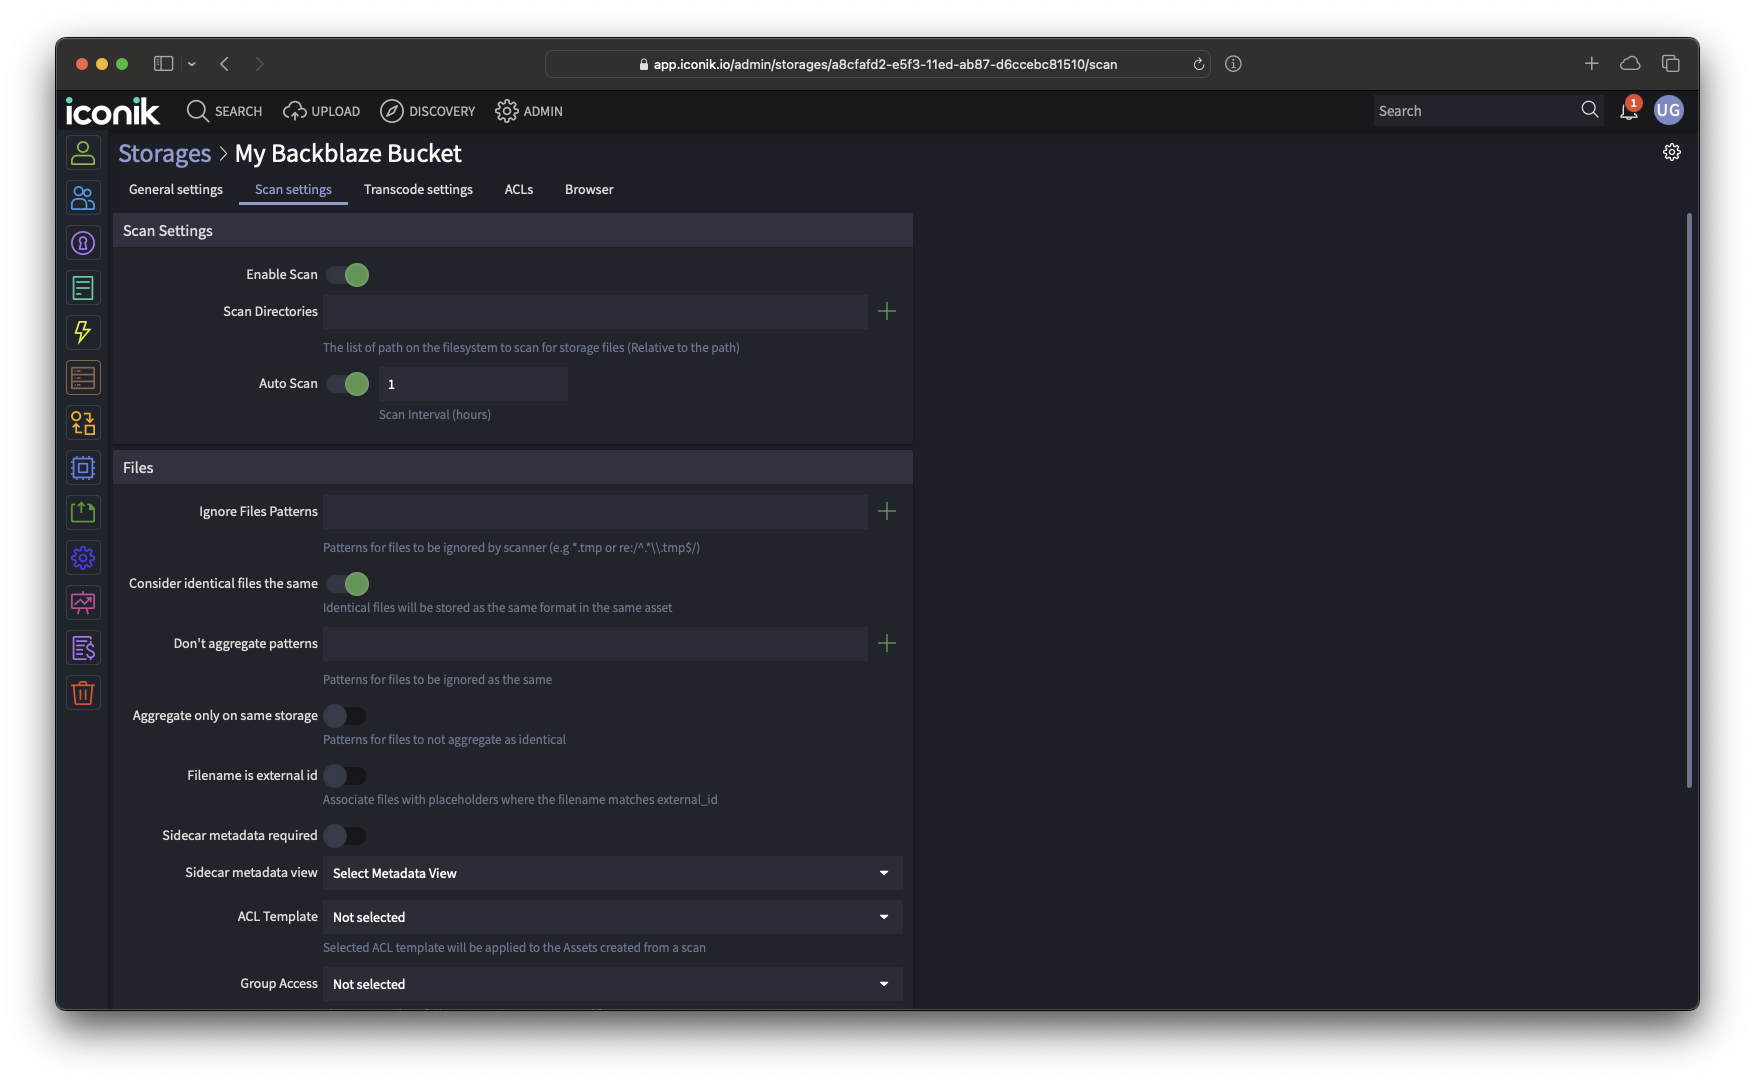Reload the page in browser address bar

click(x=1198, y=64)
